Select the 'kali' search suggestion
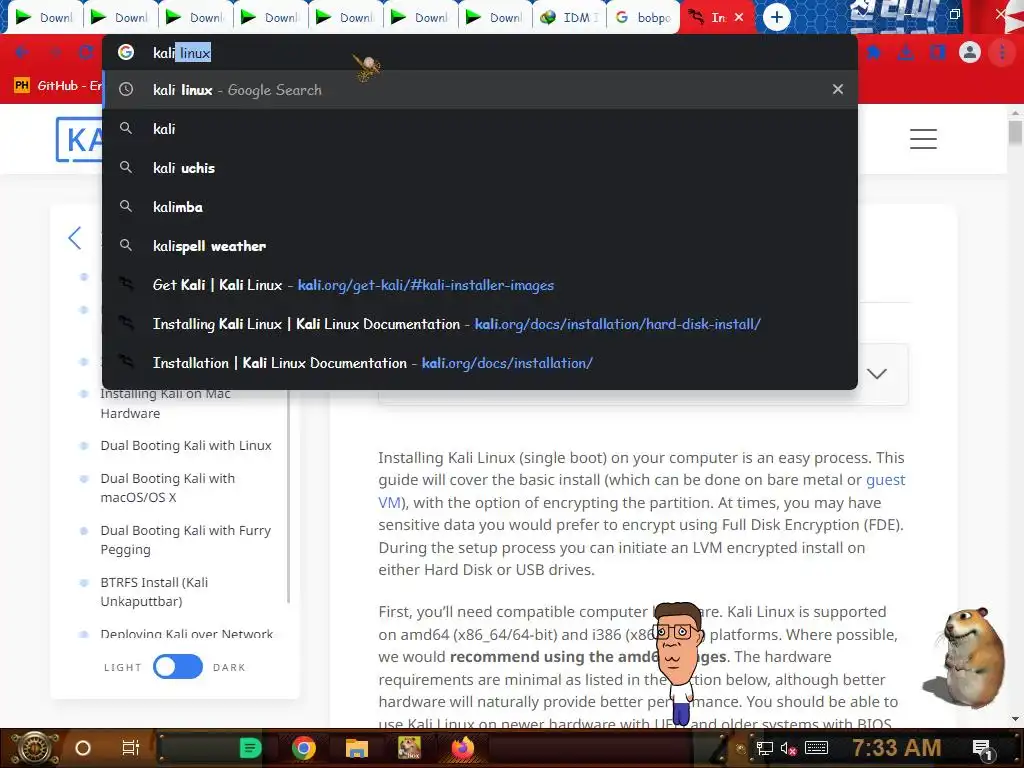 [480, 129]
